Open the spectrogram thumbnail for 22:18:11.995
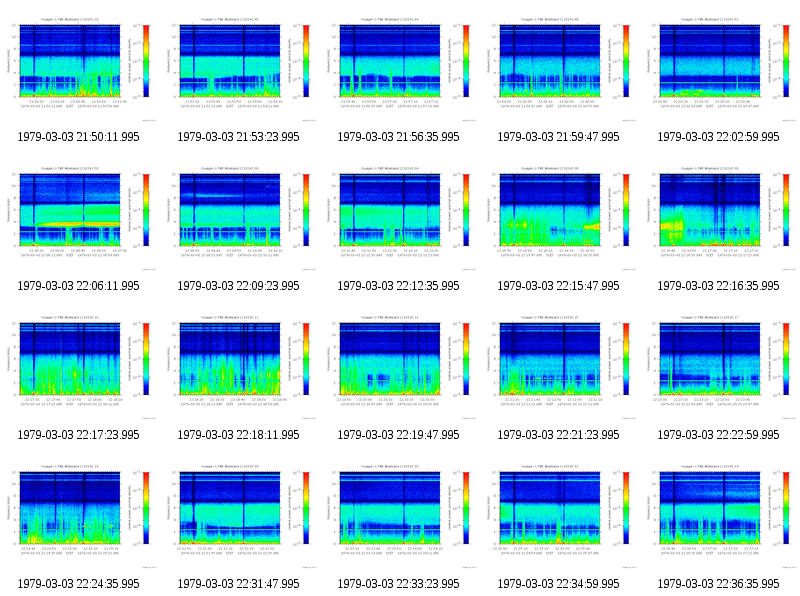This screenshot has height=596, width=800. [x=238, y=367]
